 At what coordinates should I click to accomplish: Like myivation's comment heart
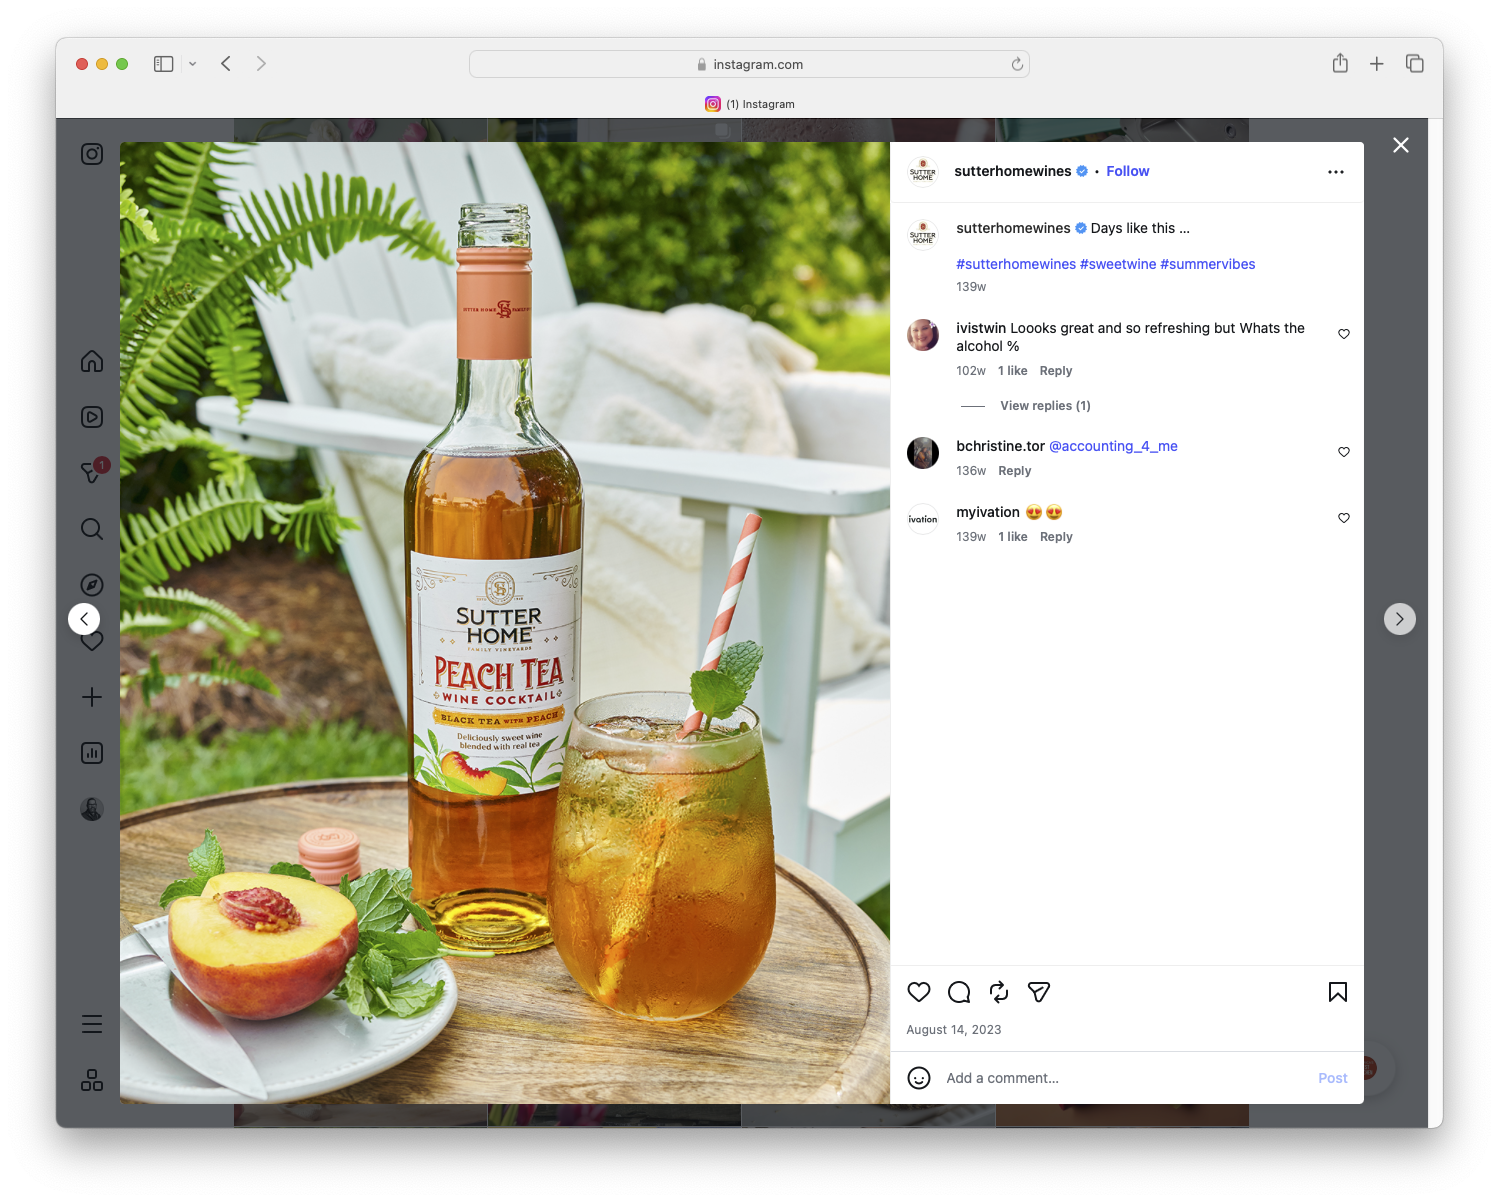(x=1344, y=518)
